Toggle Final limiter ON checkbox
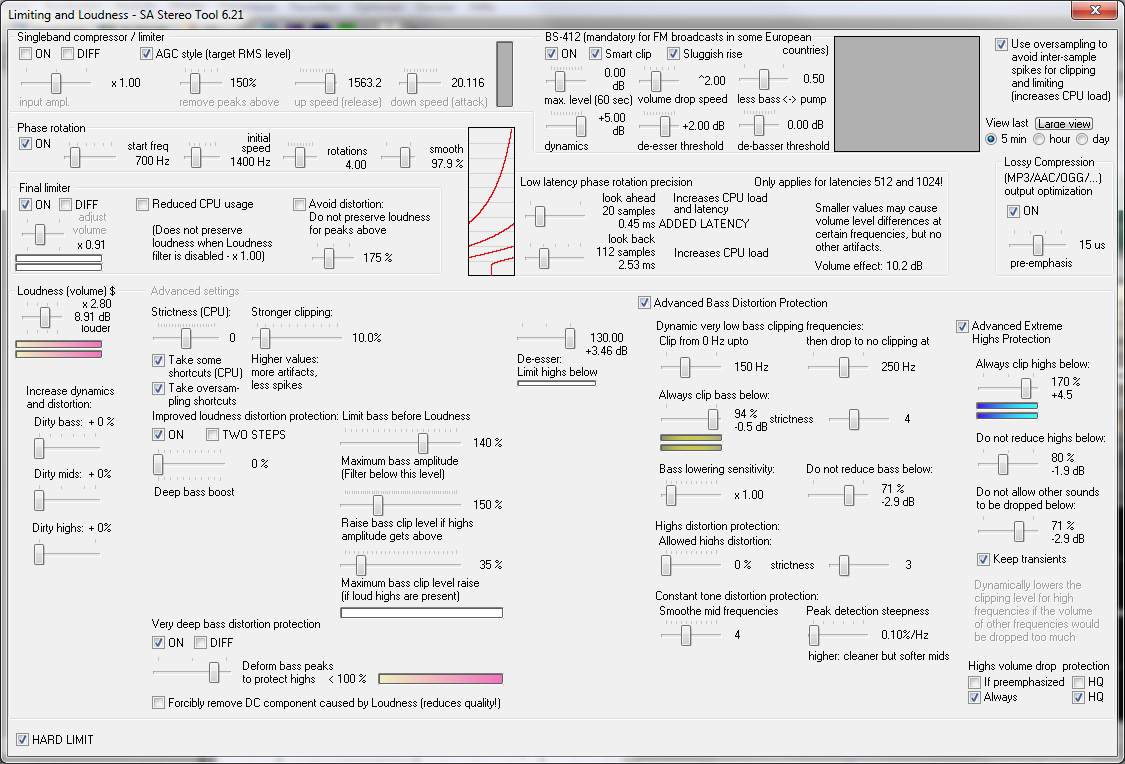 click(x=25, y=204)
